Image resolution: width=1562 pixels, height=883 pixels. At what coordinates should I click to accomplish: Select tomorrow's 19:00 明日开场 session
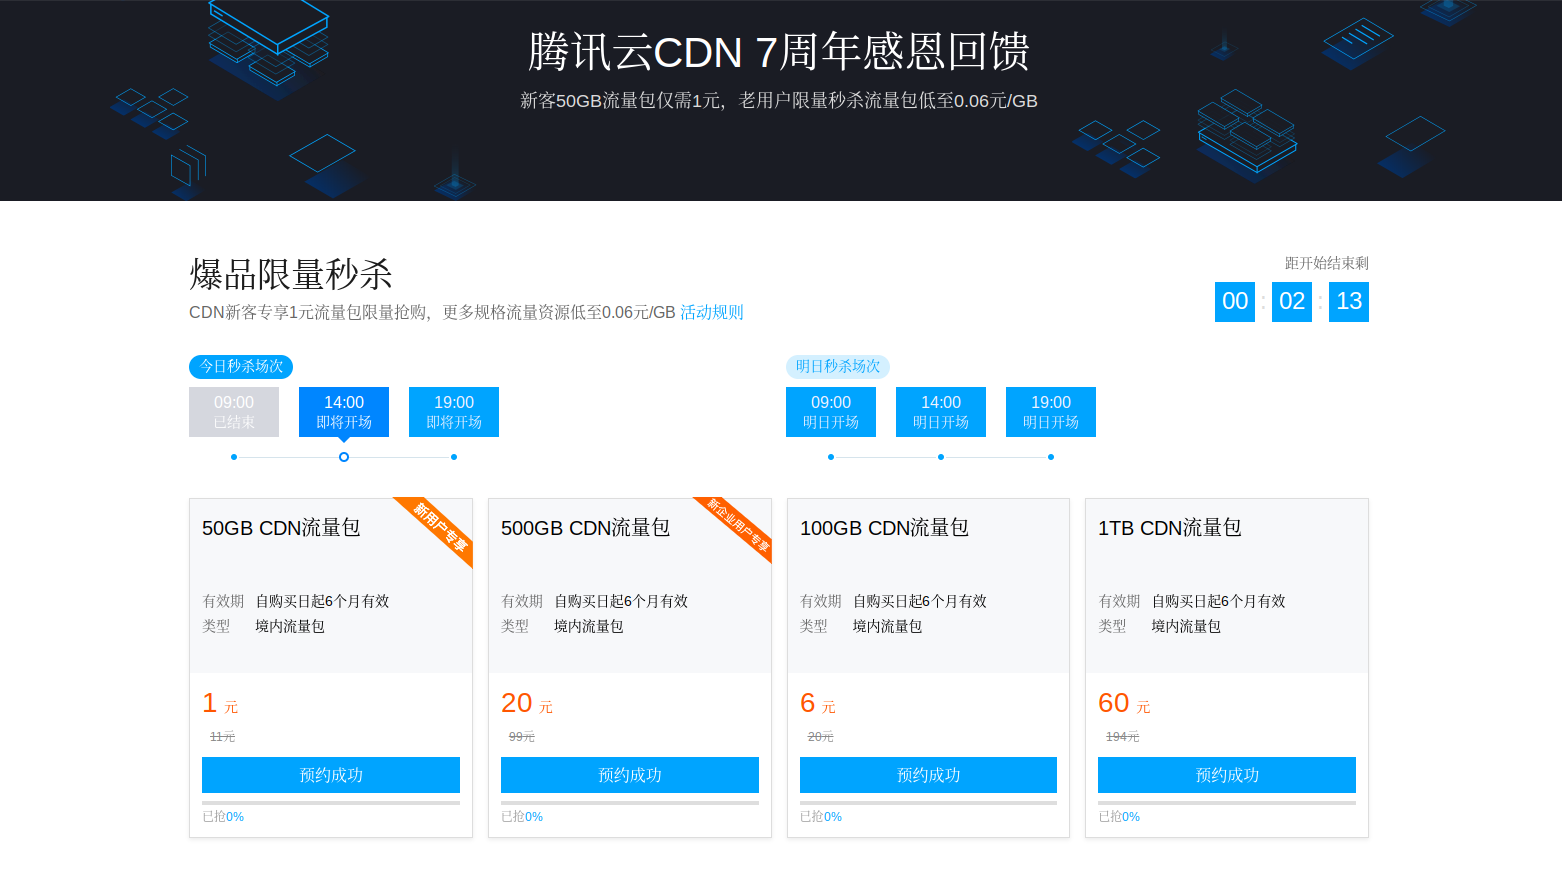tap(1051, 412)
